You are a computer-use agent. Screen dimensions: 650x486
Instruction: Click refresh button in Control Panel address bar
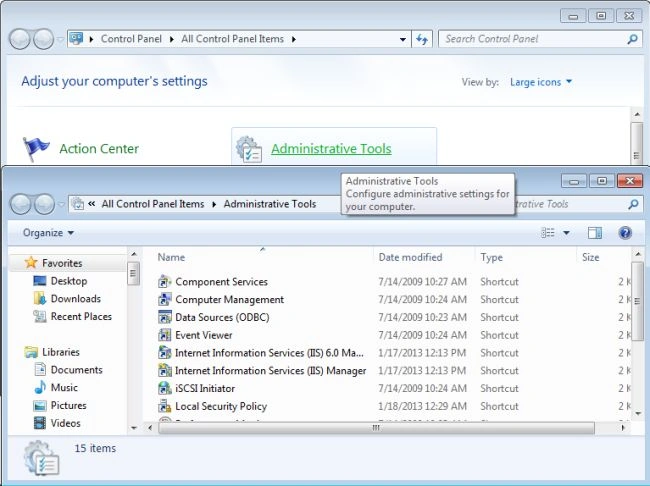[x=422, y=39]
